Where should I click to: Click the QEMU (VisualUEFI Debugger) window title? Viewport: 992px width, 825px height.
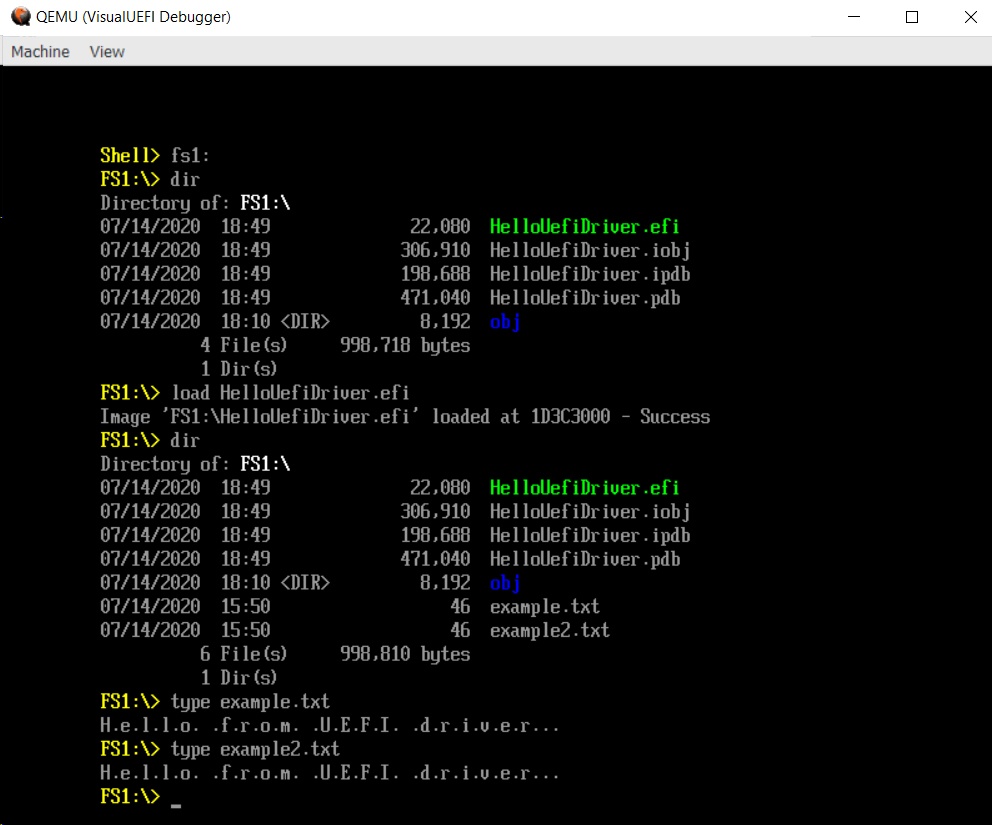pos(133,16)
